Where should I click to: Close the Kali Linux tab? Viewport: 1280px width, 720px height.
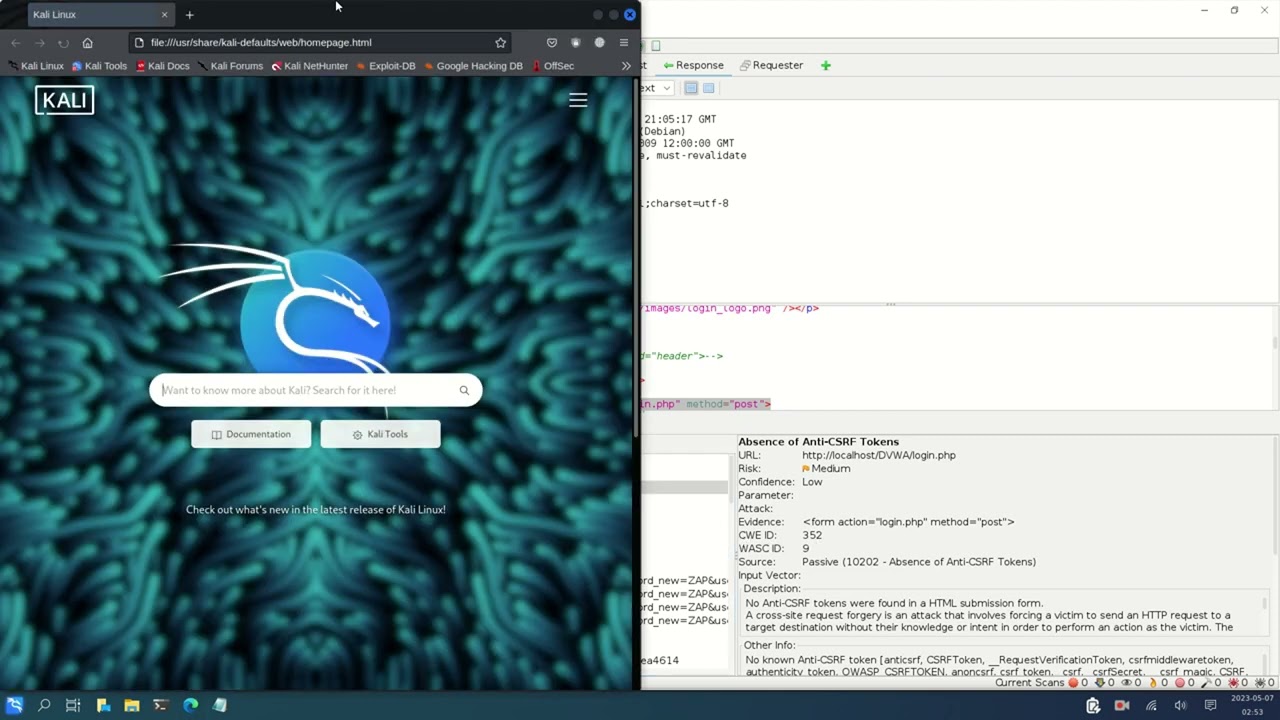[x=164, y=14]
